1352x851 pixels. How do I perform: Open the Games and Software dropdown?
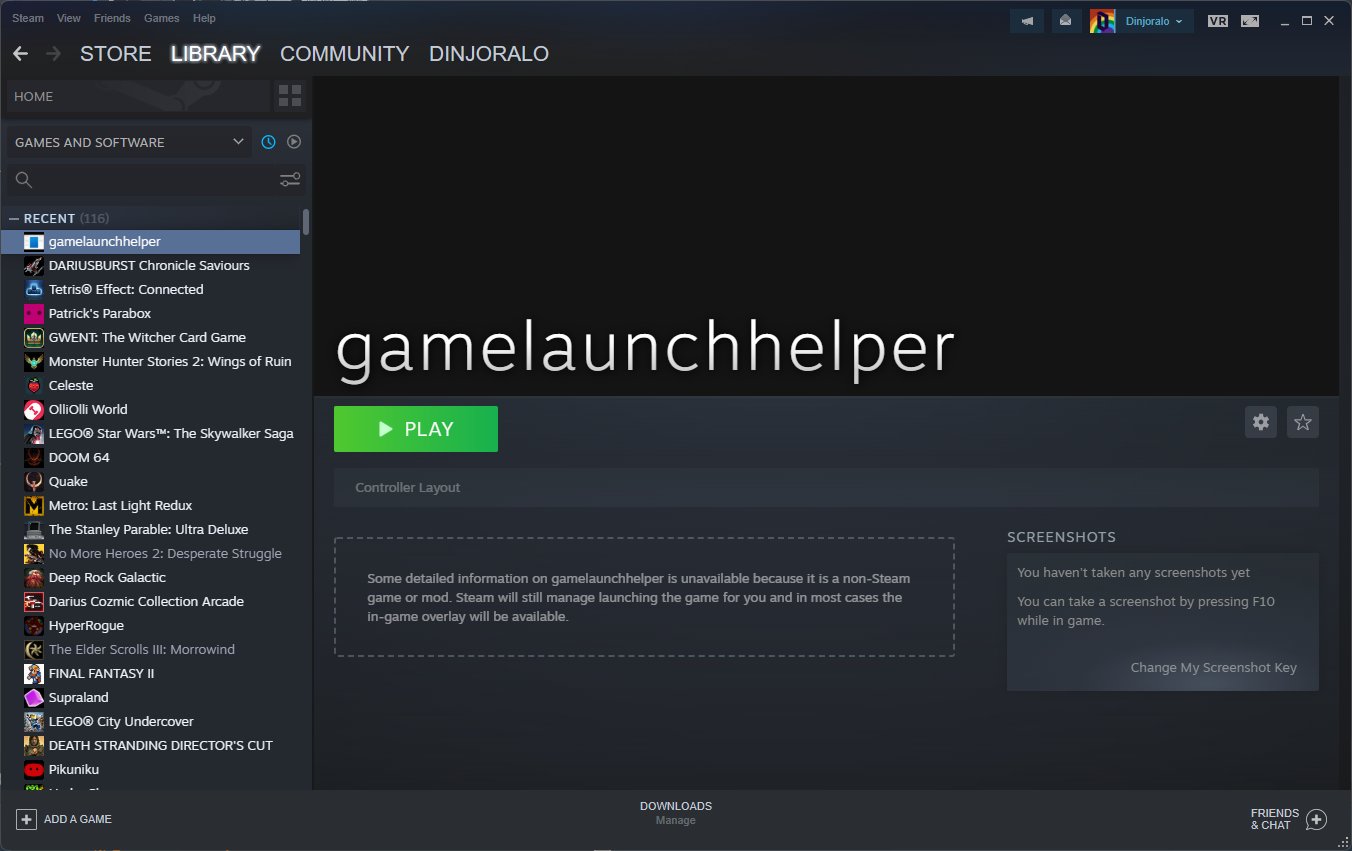tap(129, 142)
